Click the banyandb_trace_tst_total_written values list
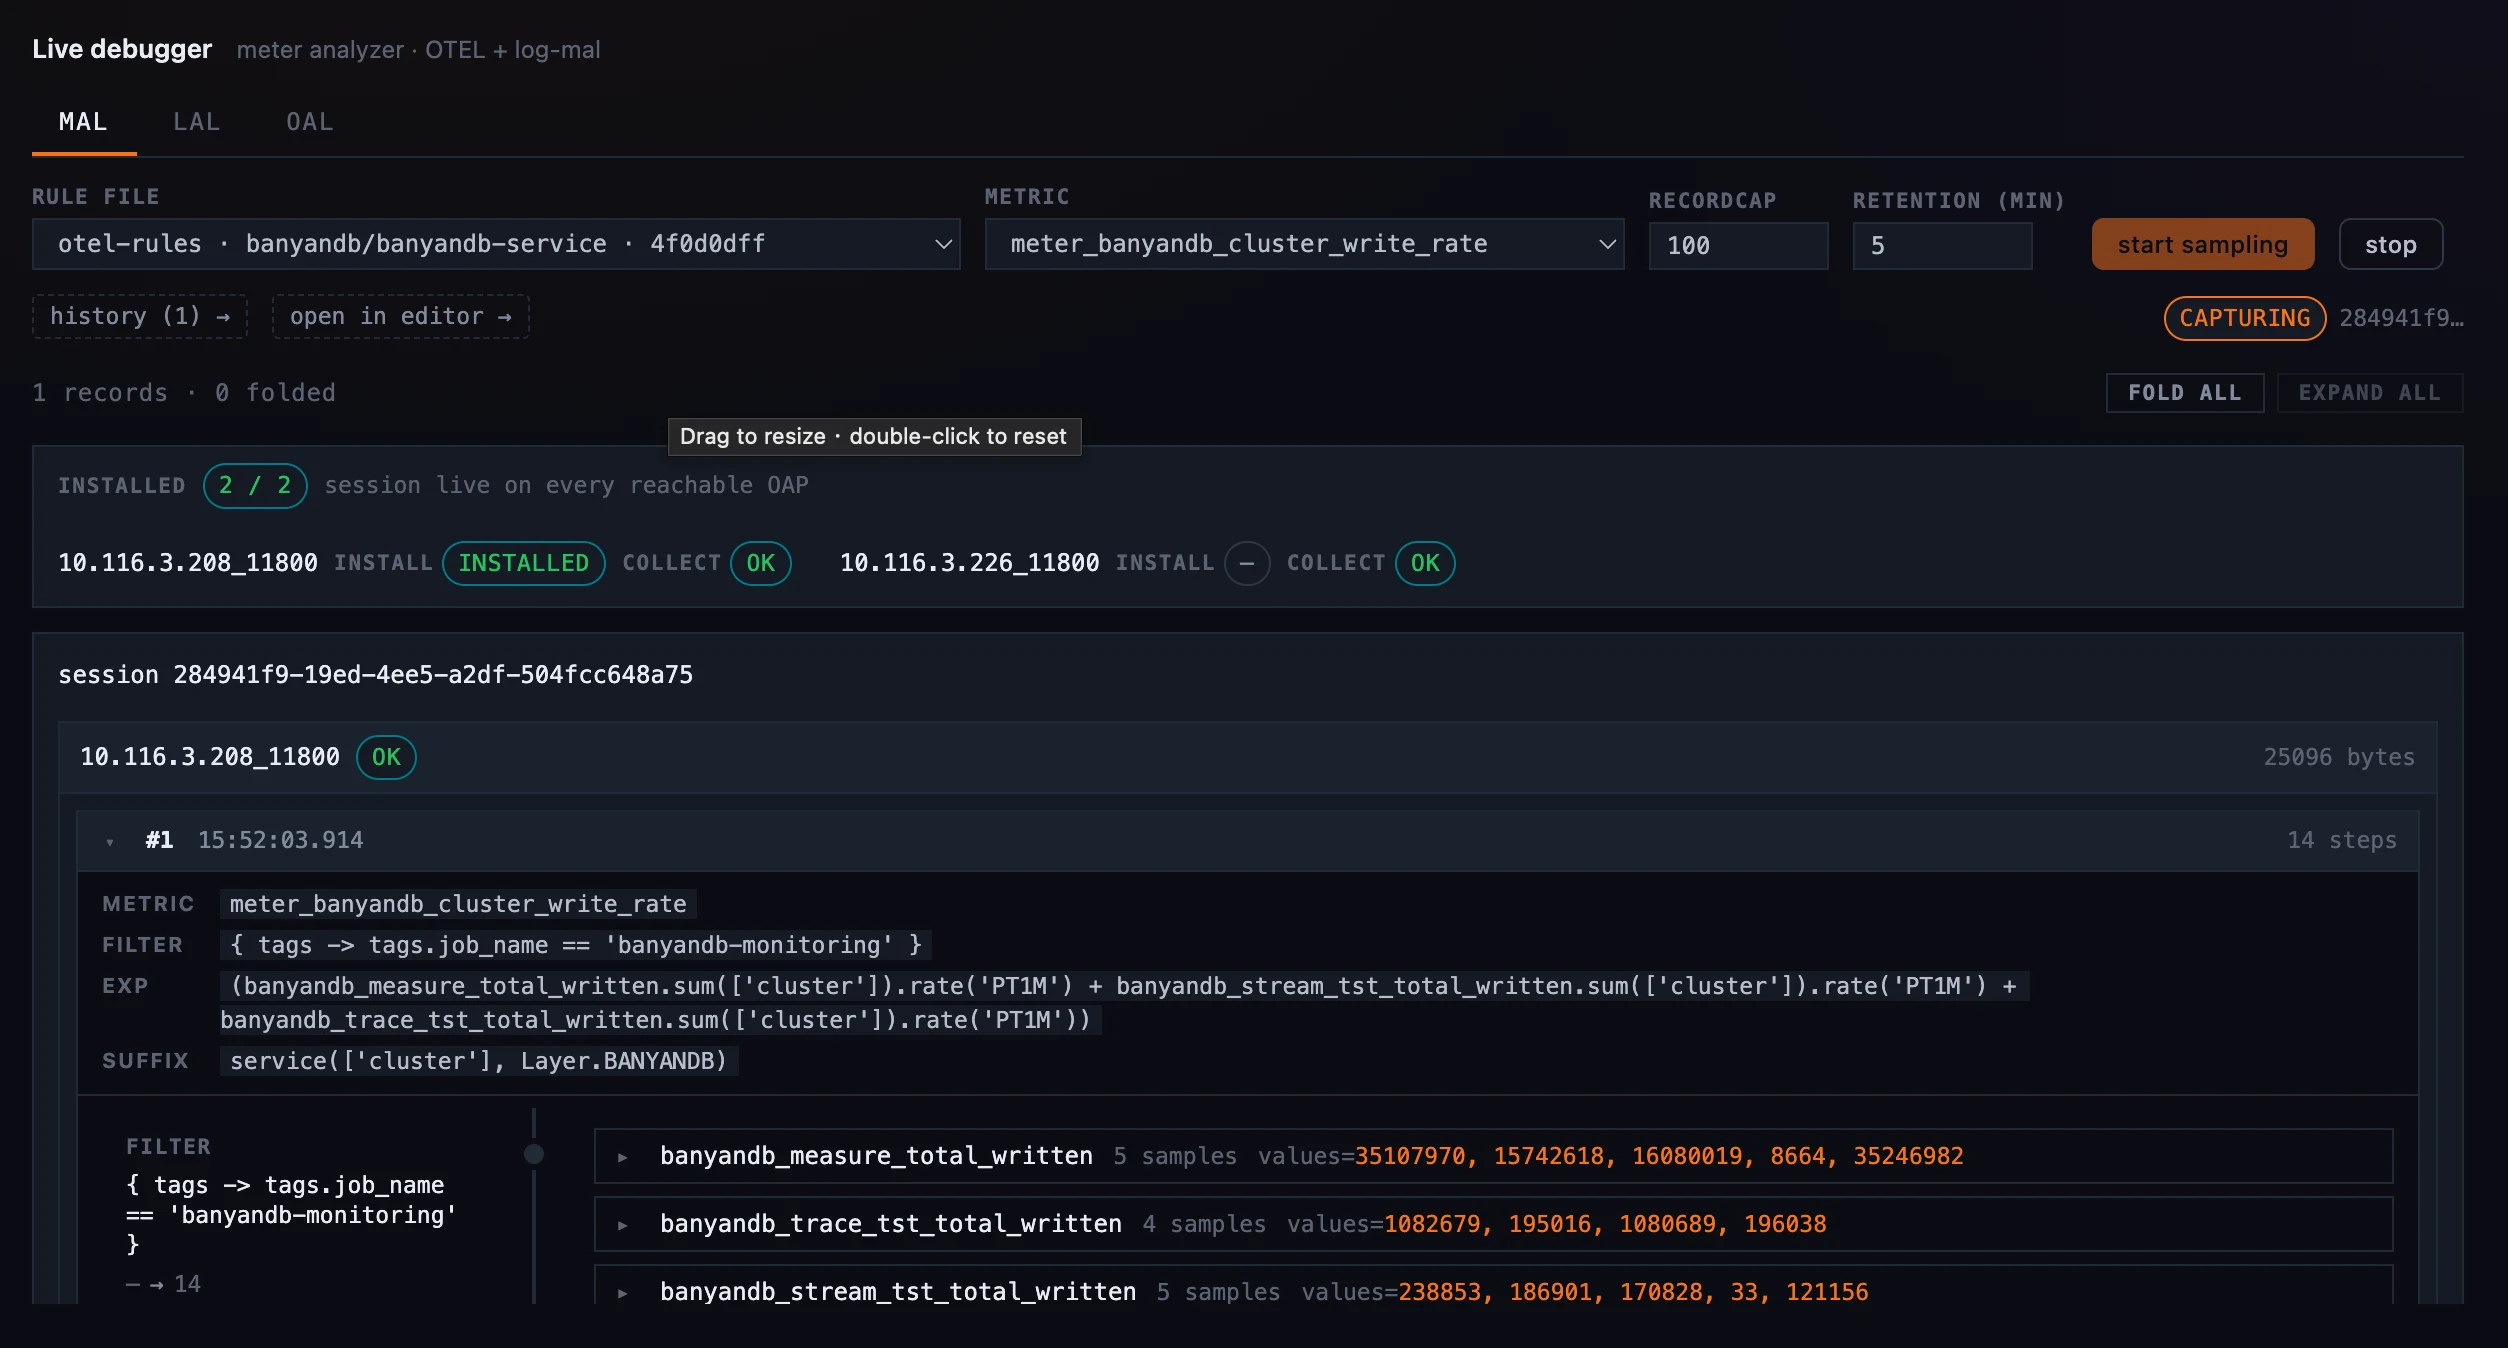 pos(1605,1224)
